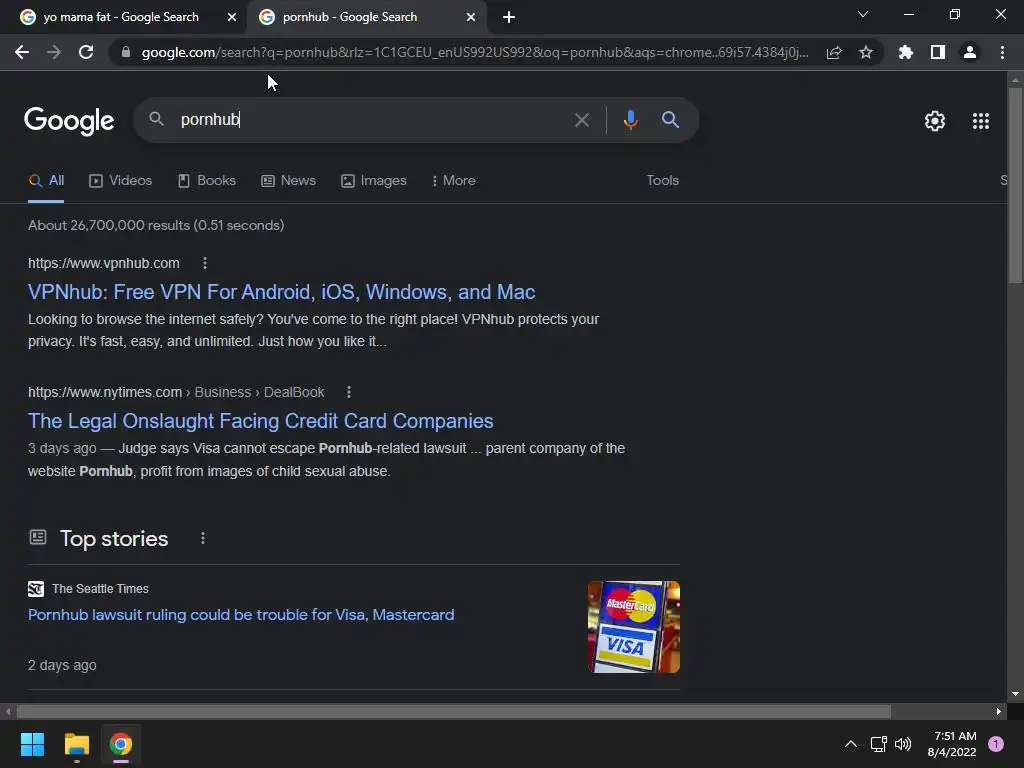Switch to Images results
The width and height of the screenshot is (1024, 768).
(x=374, y=180)
